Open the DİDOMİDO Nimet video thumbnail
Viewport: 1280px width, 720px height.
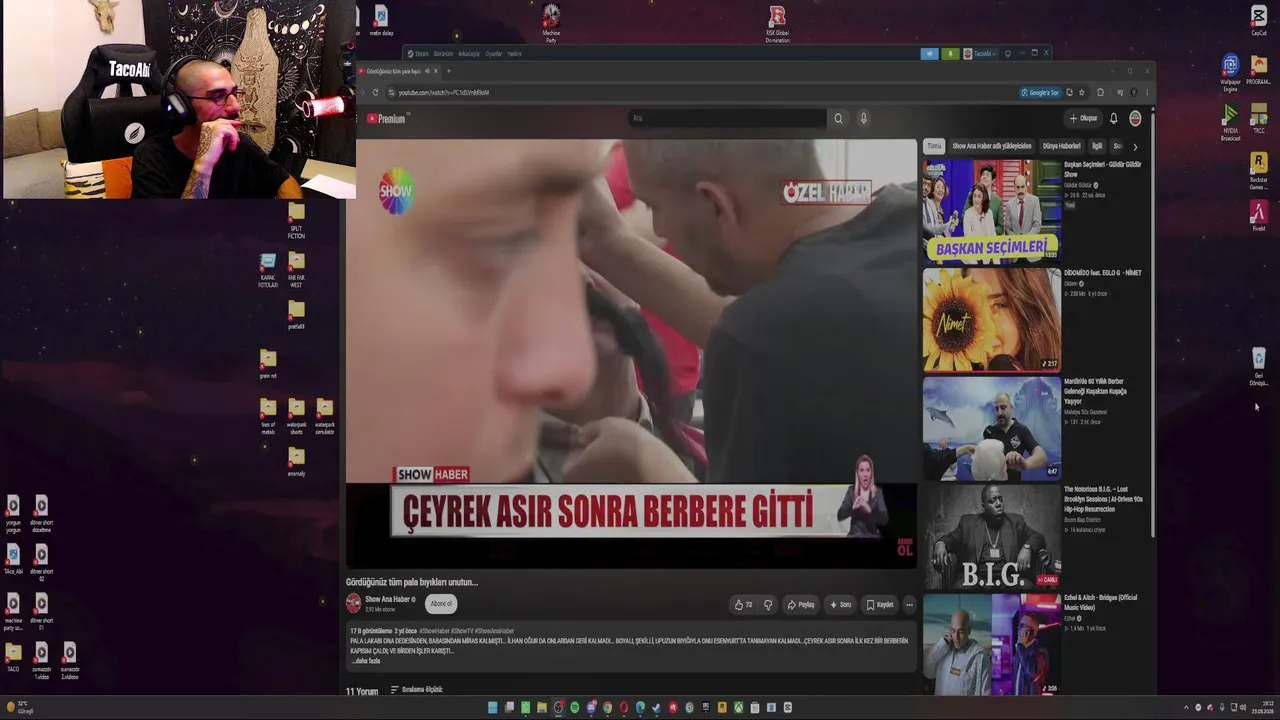click(992, 319)
